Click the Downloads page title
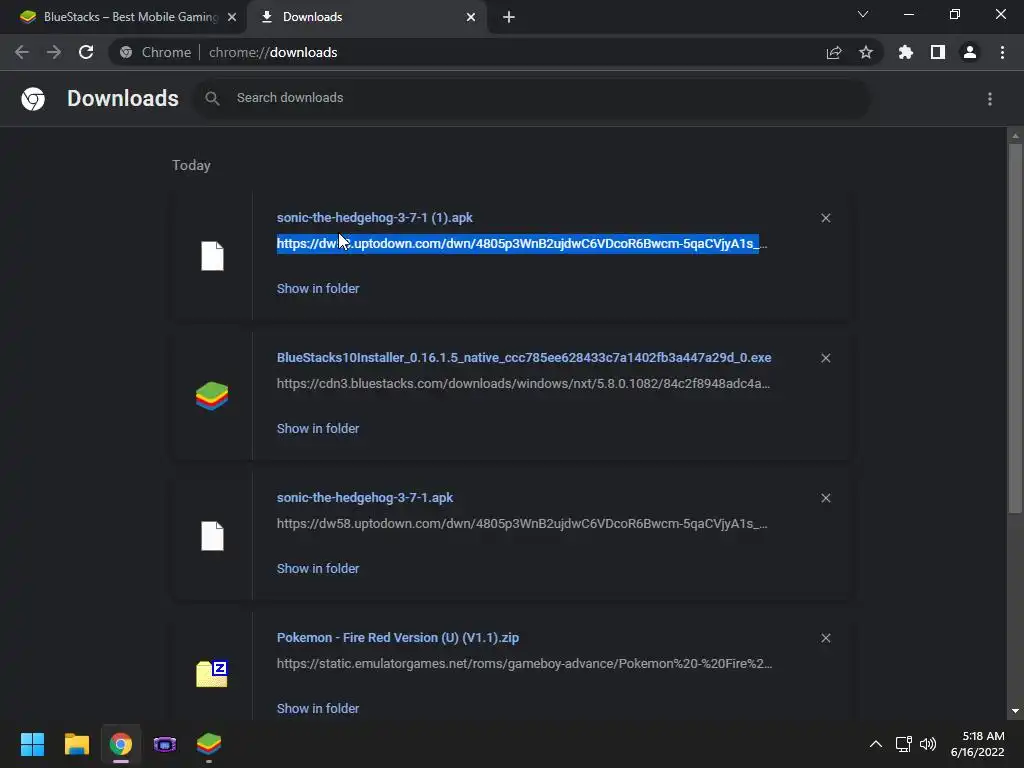The image size is (1024, 768). pos(123,99)
